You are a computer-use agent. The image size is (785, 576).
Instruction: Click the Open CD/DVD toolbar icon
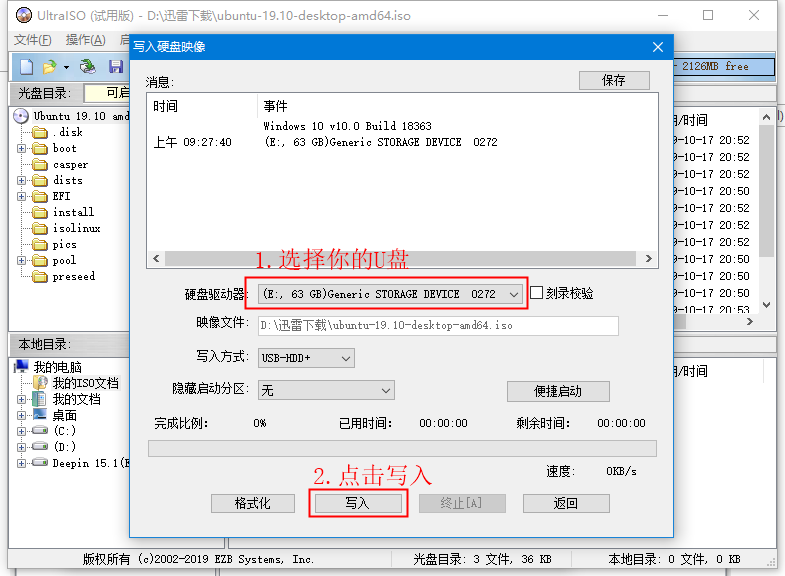click(88, 67)
